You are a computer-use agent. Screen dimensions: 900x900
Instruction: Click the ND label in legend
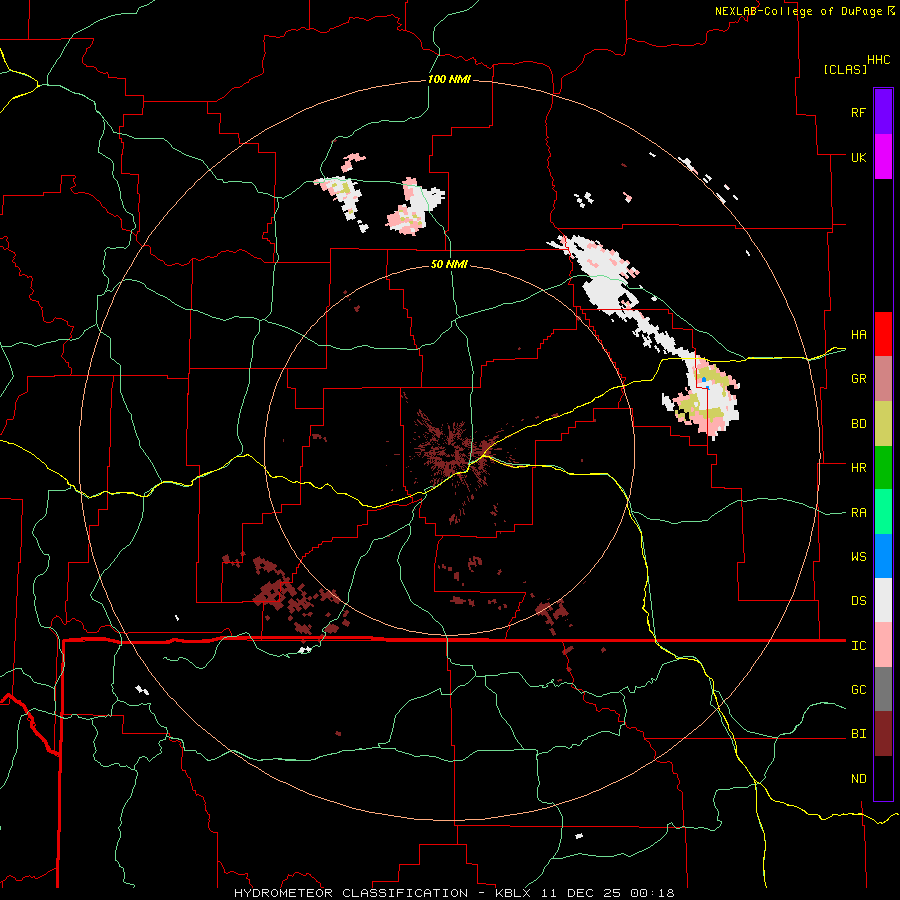point(858,779)
